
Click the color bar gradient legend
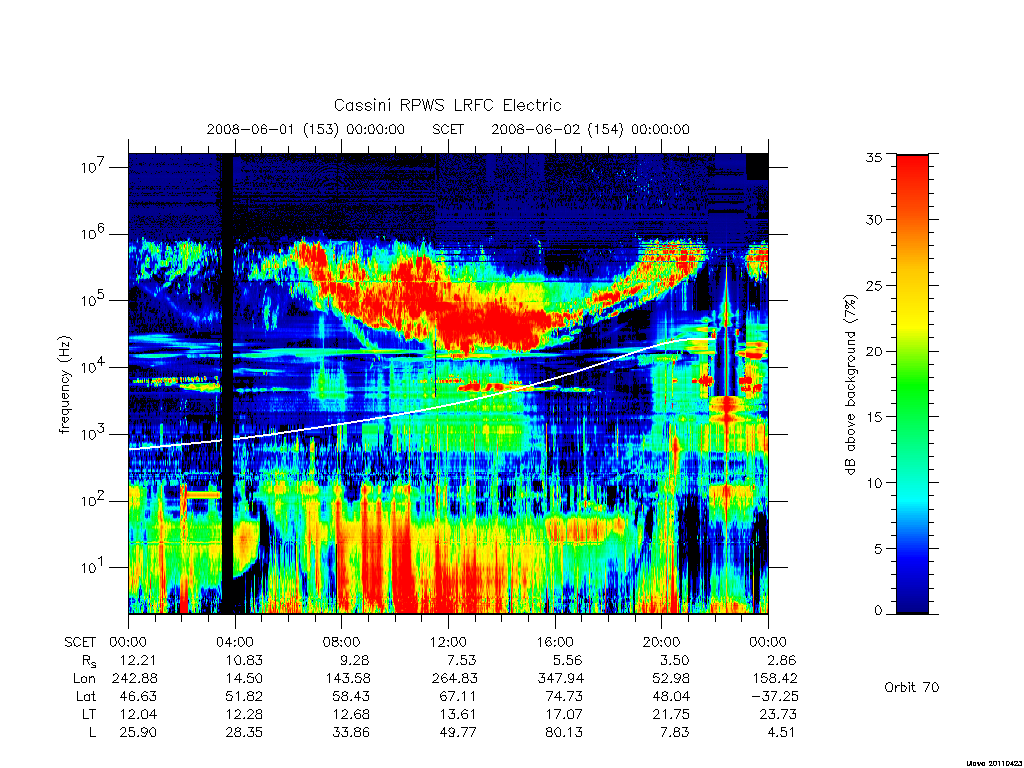click(912, 384)
